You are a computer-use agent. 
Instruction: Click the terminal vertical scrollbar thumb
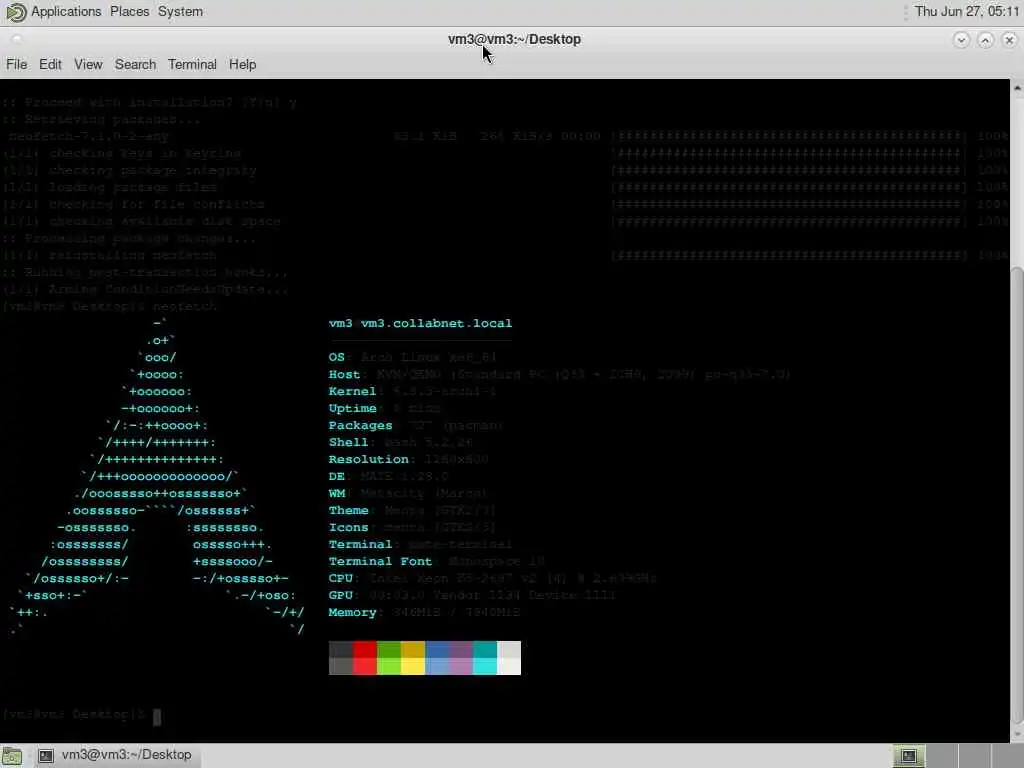click(x=1017, y=493)
